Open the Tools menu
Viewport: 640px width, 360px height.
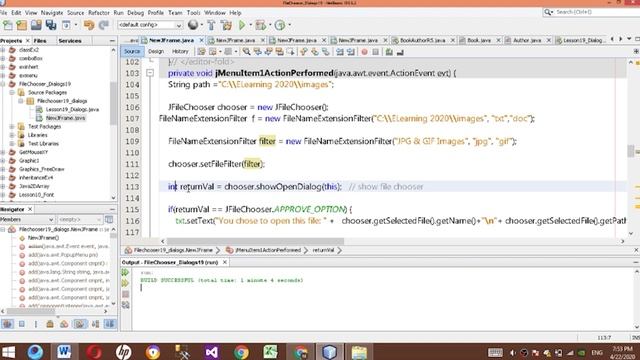click(x=193, y=13)
